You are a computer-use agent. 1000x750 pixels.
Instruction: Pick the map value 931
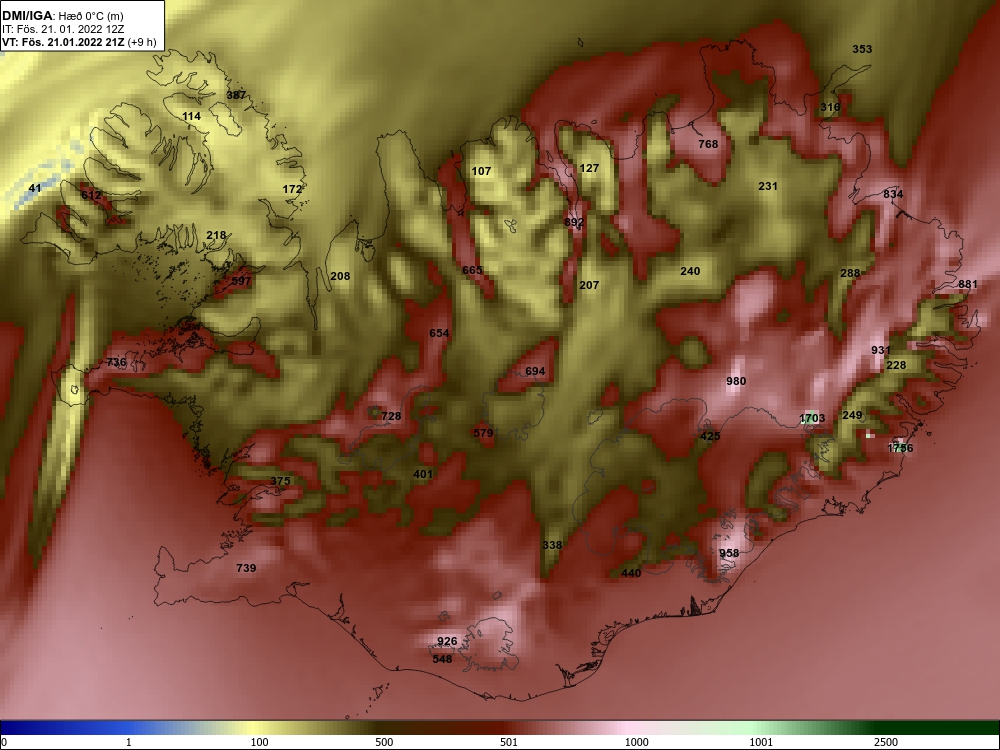click(881, 350)
